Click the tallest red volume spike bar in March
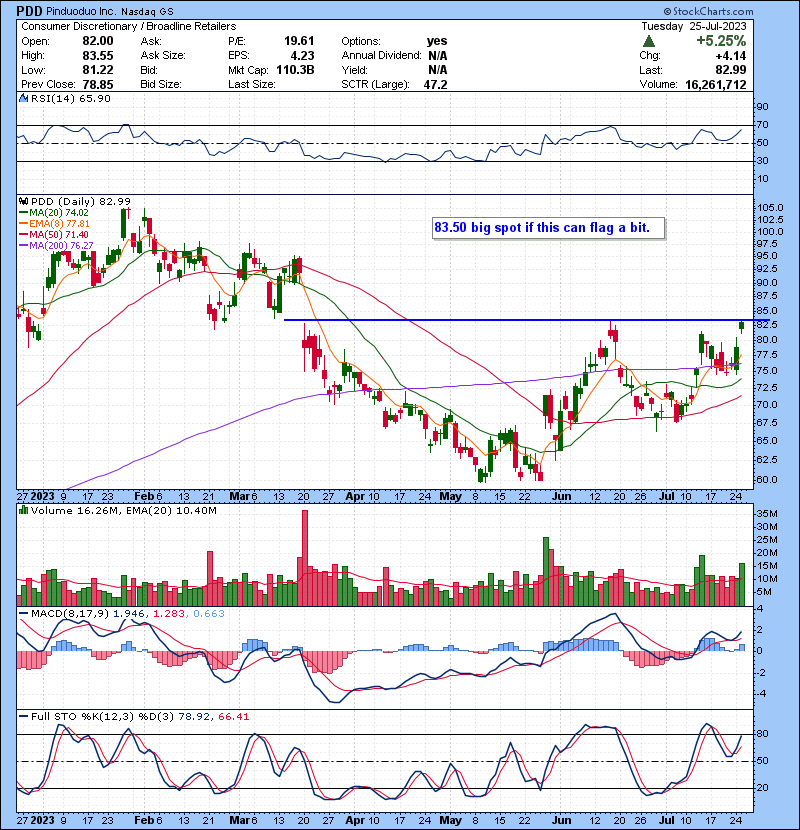Image resolution: width=800 pixels, height=830 pixels. (304, 558)
